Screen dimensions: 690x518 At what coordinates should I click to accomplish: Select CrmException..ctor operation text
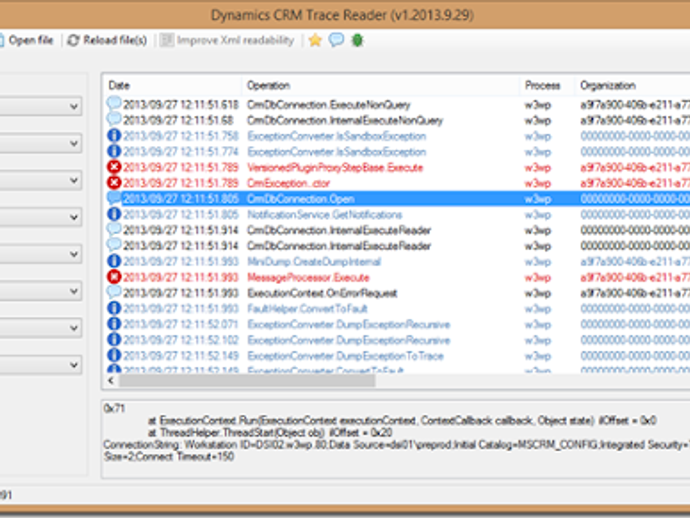tap(288, 183)
